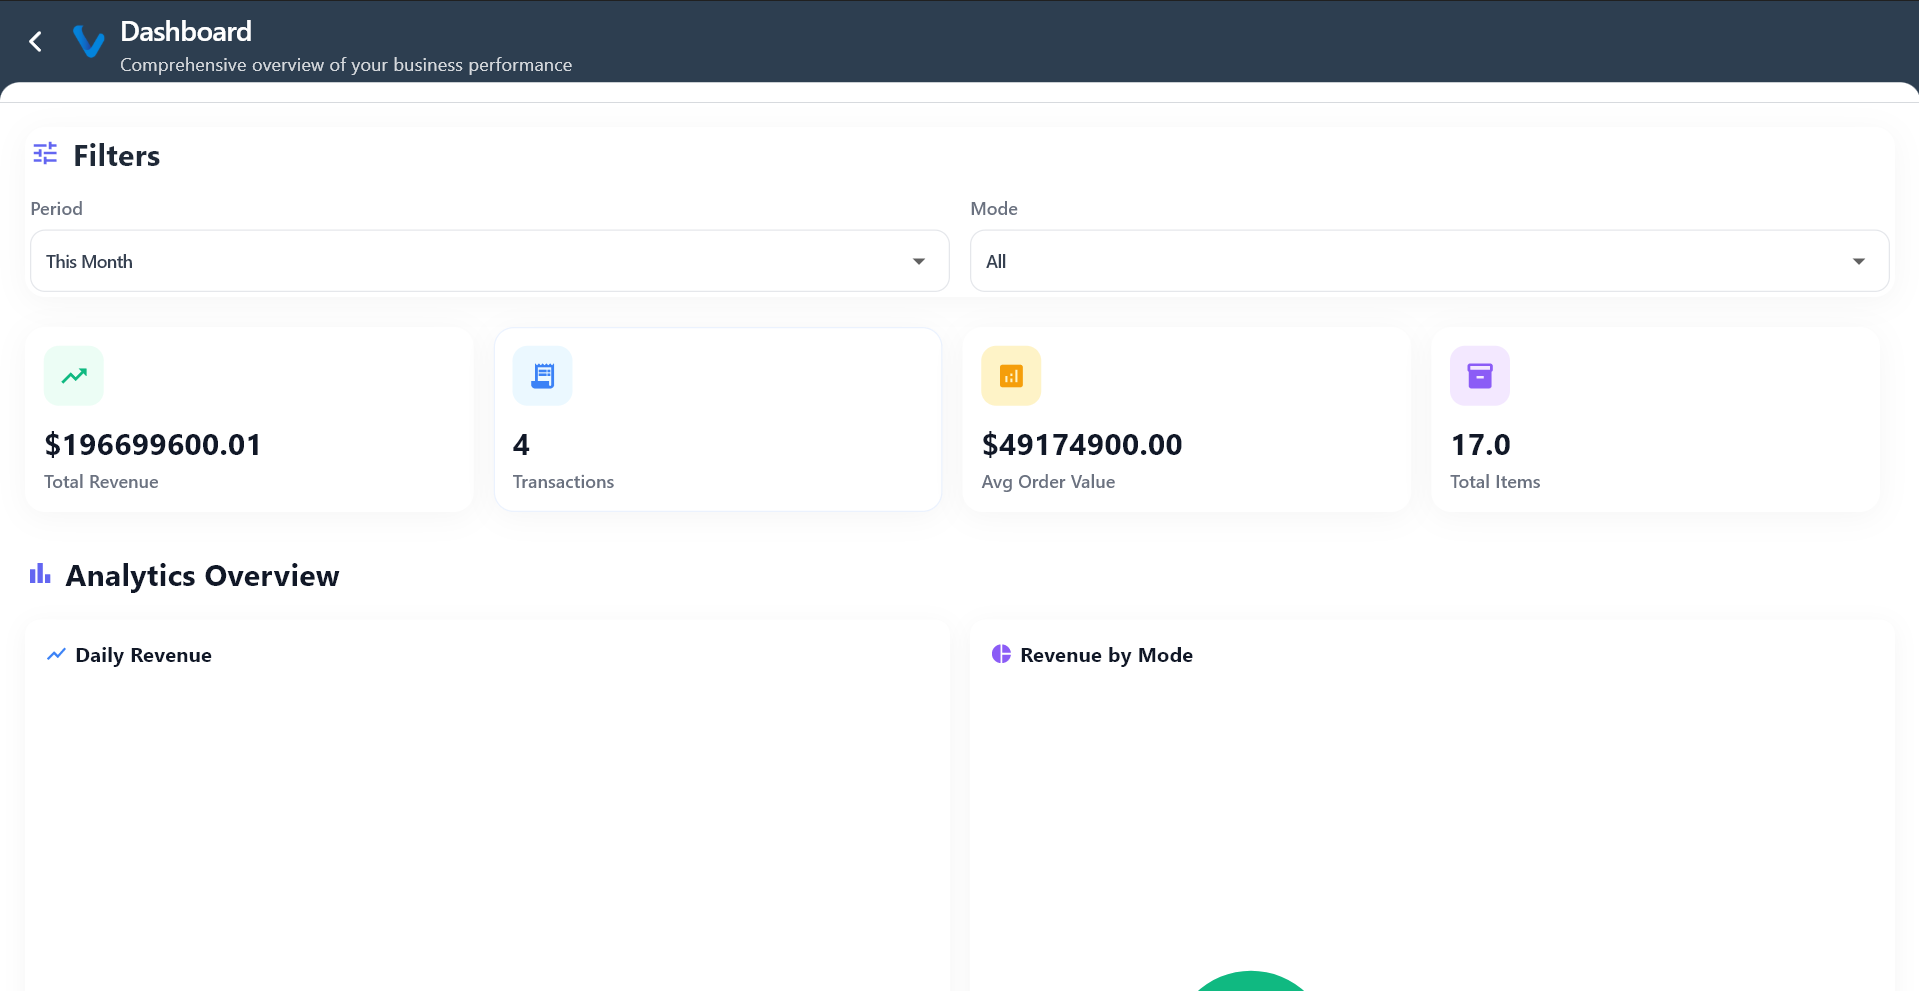Click the blue V app logo
Screen dimensions: 1919x991
click(89, 41)
